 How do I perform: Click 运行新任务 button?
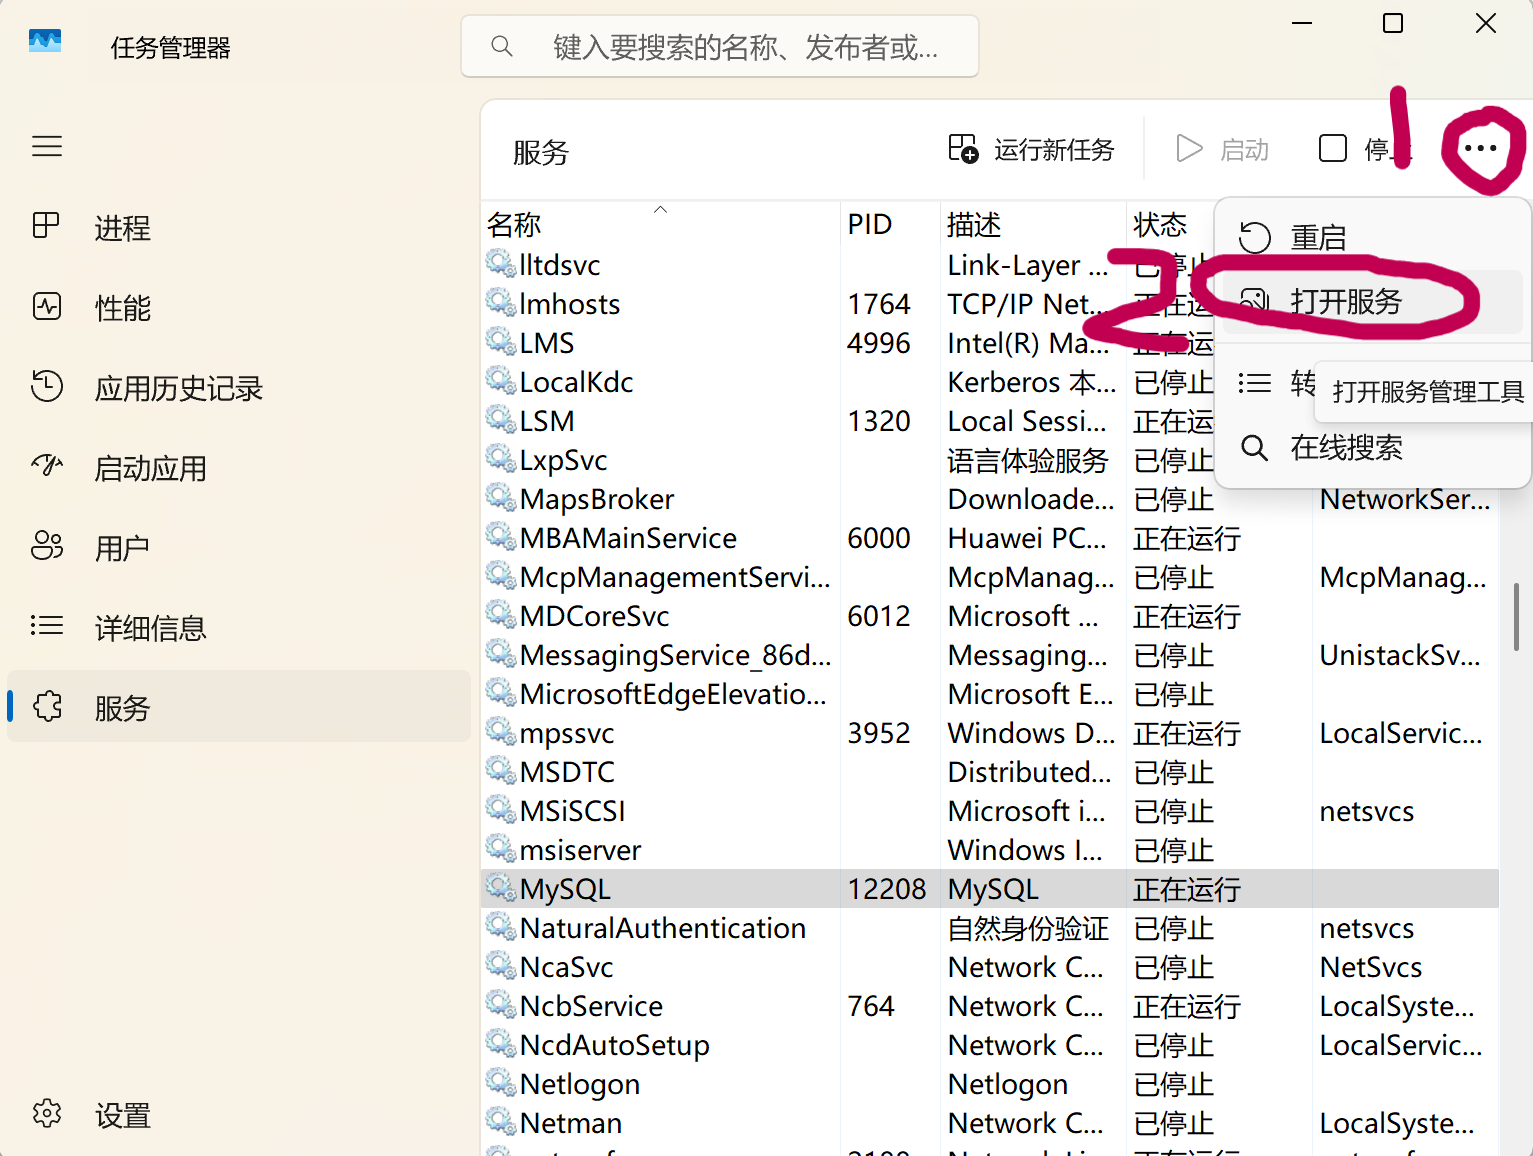tap(1031, 150)
